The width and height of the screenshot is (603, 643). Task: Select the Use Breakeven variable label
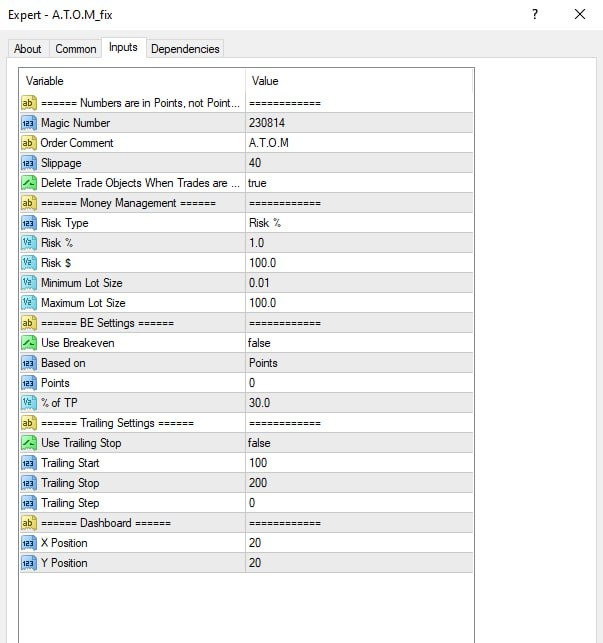pyautogui.click(x=78, y=343)
